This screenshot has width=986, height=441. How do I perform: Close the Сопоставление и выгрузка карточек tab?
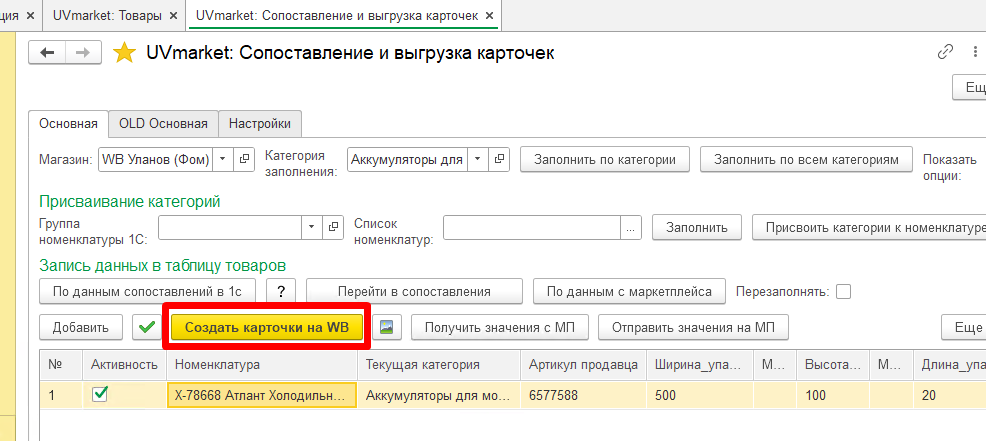click(490, 15)
